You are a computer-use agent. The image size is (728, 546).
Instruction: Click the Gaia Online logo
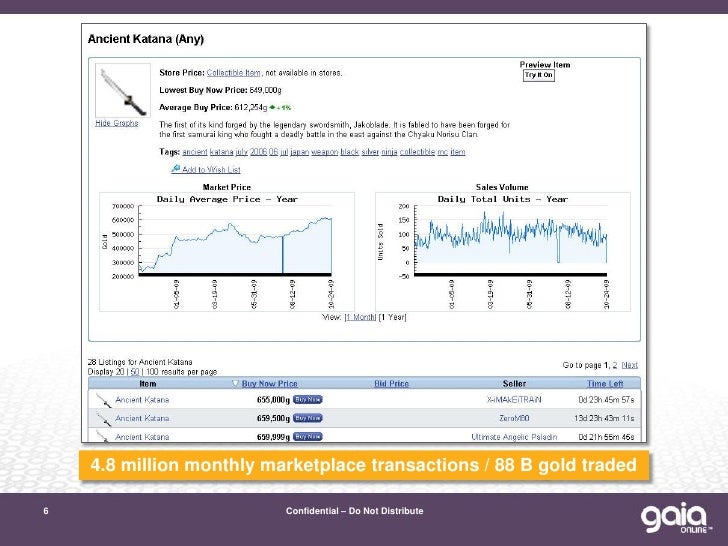click(676, 517)
